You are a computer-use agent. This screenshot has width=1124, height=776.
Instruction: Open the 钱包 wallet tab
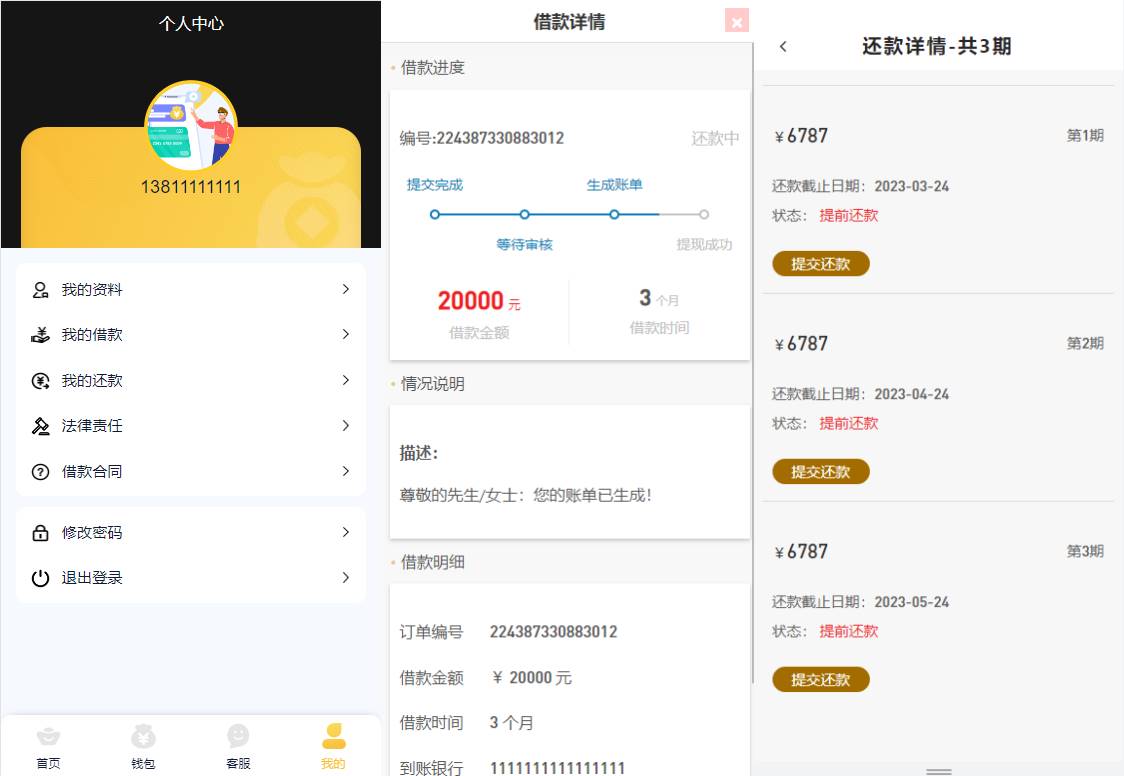pos(143,746)
